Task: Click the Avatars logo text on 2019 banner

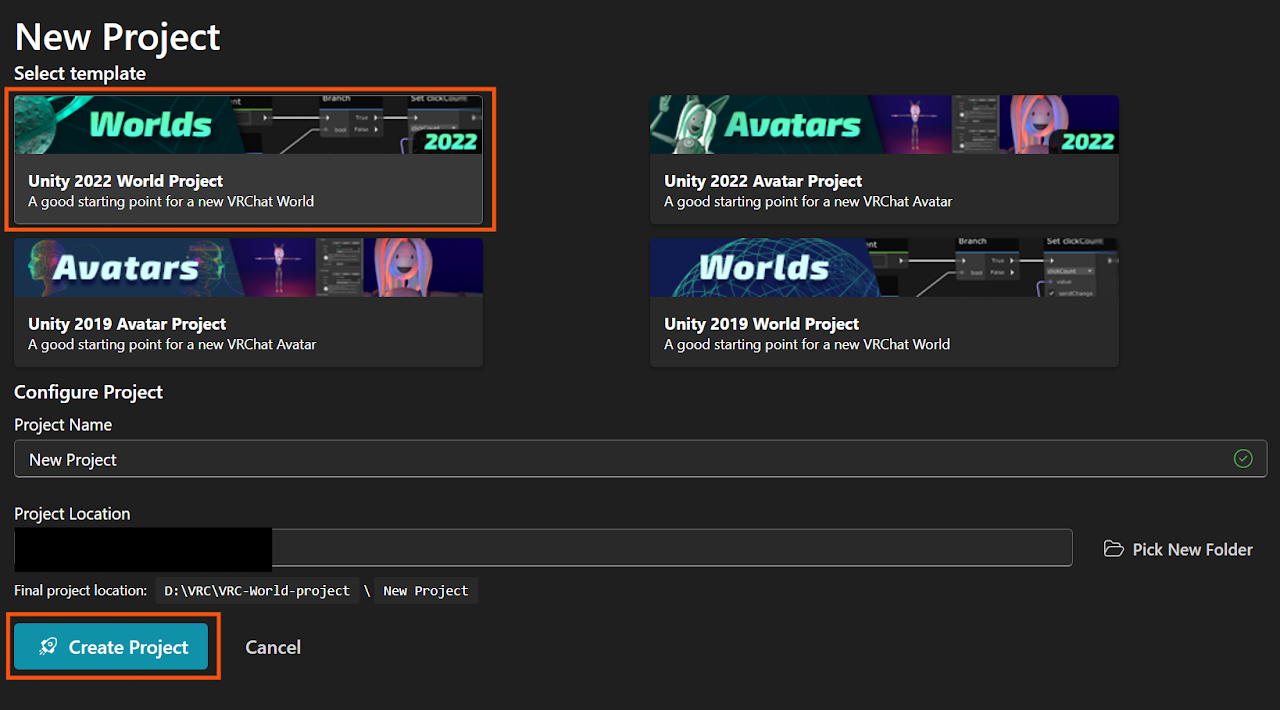Action: click(125, 268)
